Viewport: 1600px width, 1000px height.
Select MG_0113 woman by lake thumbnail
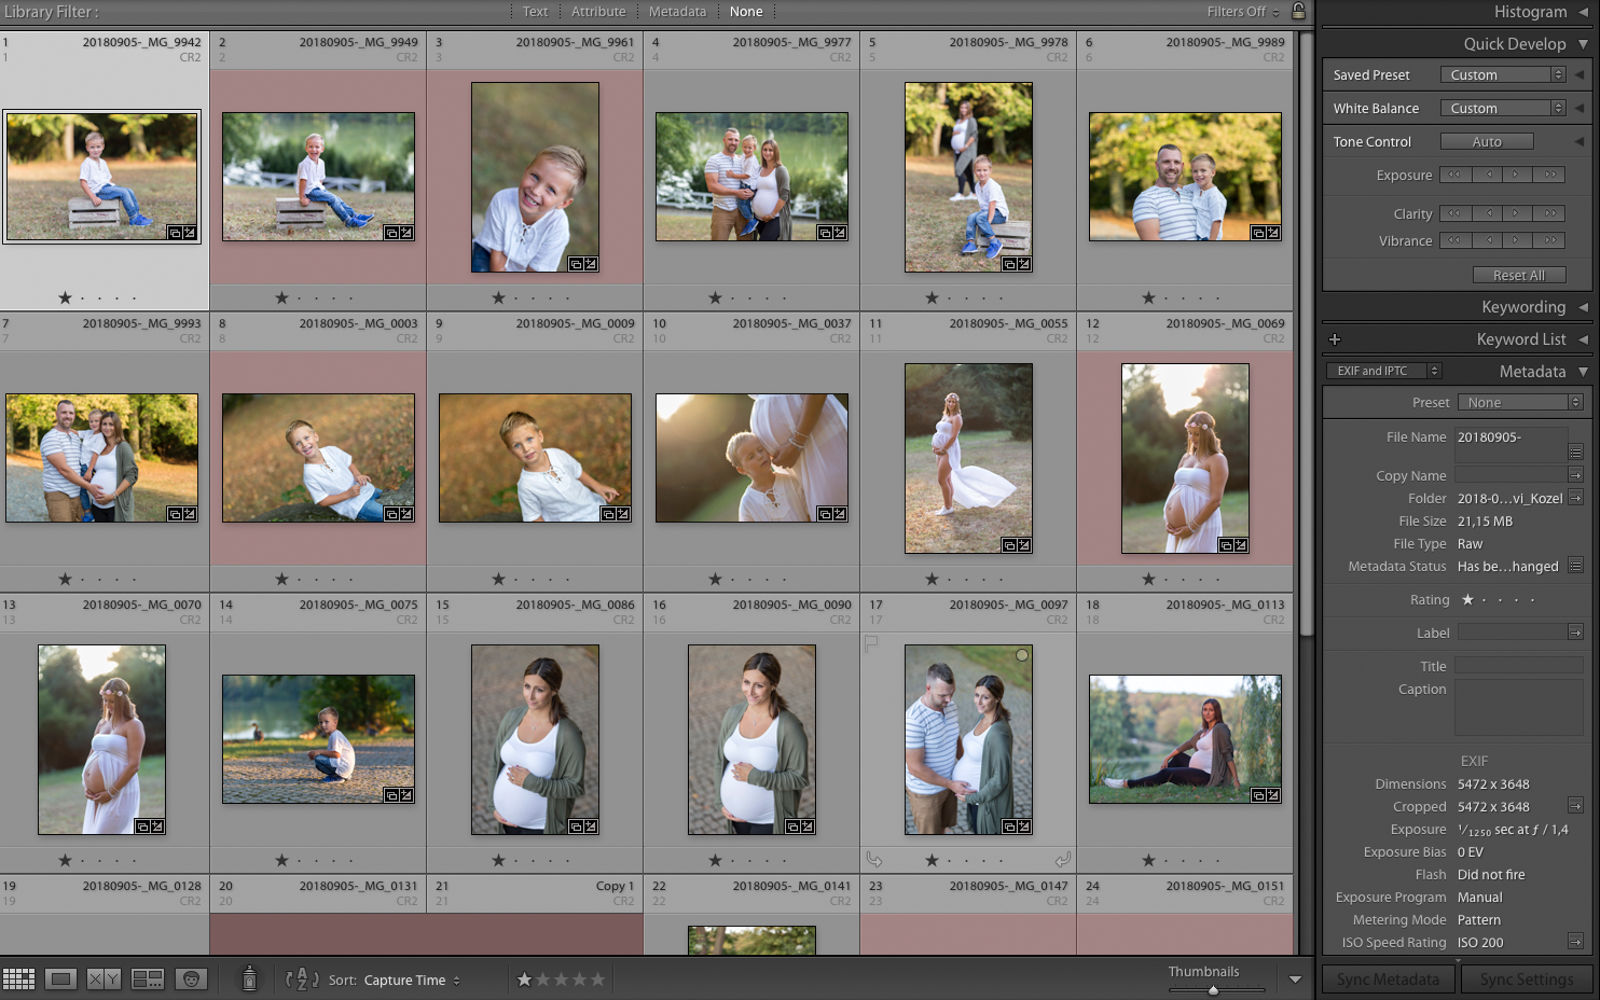(1185, 739)
